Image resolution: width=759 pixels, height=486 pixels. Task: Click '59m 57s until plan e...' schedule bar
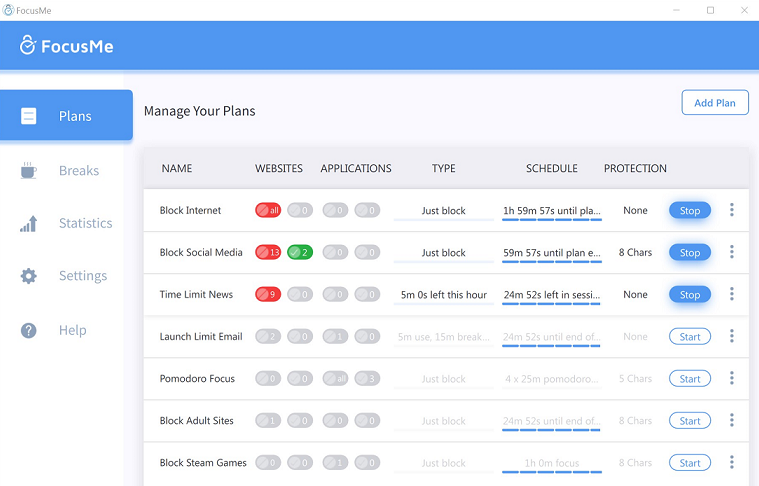[552, 262]
